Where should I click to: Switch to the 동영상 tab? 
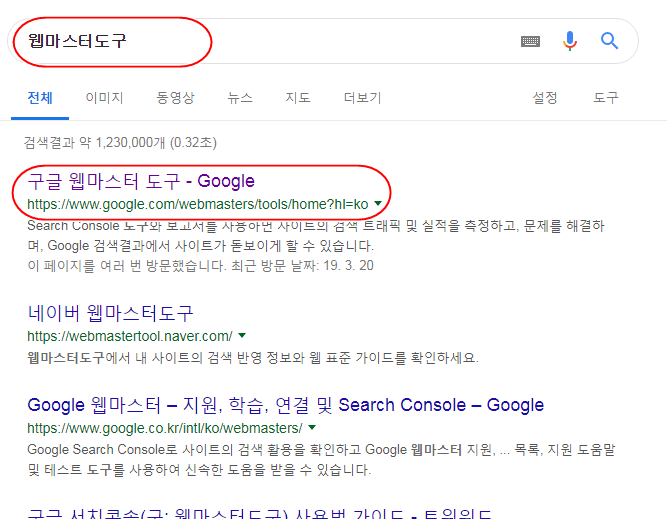click(x=175, y=98)
